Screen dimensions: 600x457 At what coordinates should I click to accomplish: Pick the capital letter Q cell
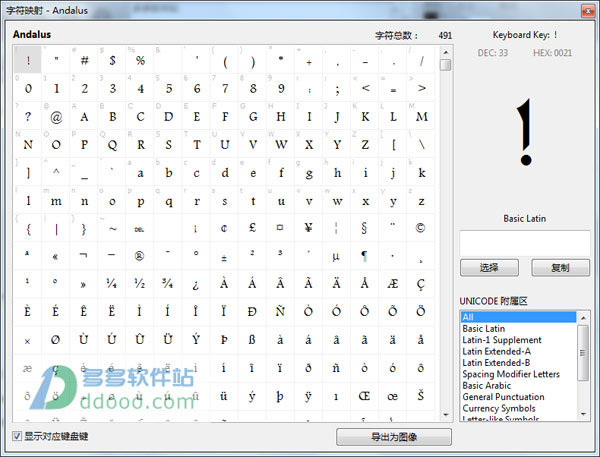click(x=112, y=145)
